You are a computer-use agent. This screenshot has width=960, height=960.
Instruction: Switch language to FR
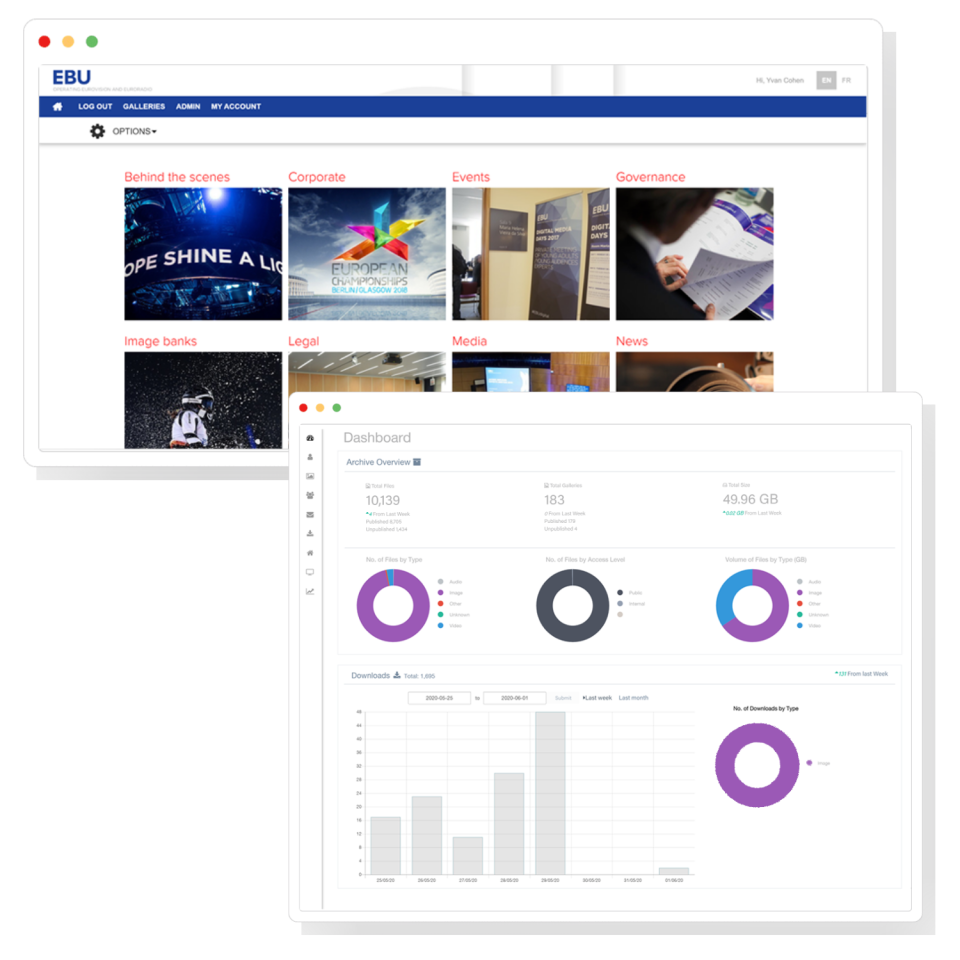(x=845, y=79)
